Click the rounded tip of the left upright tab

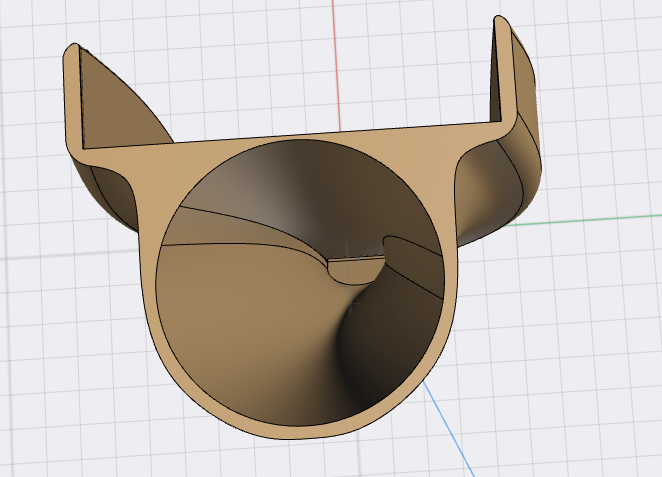(x=73, y=49)
